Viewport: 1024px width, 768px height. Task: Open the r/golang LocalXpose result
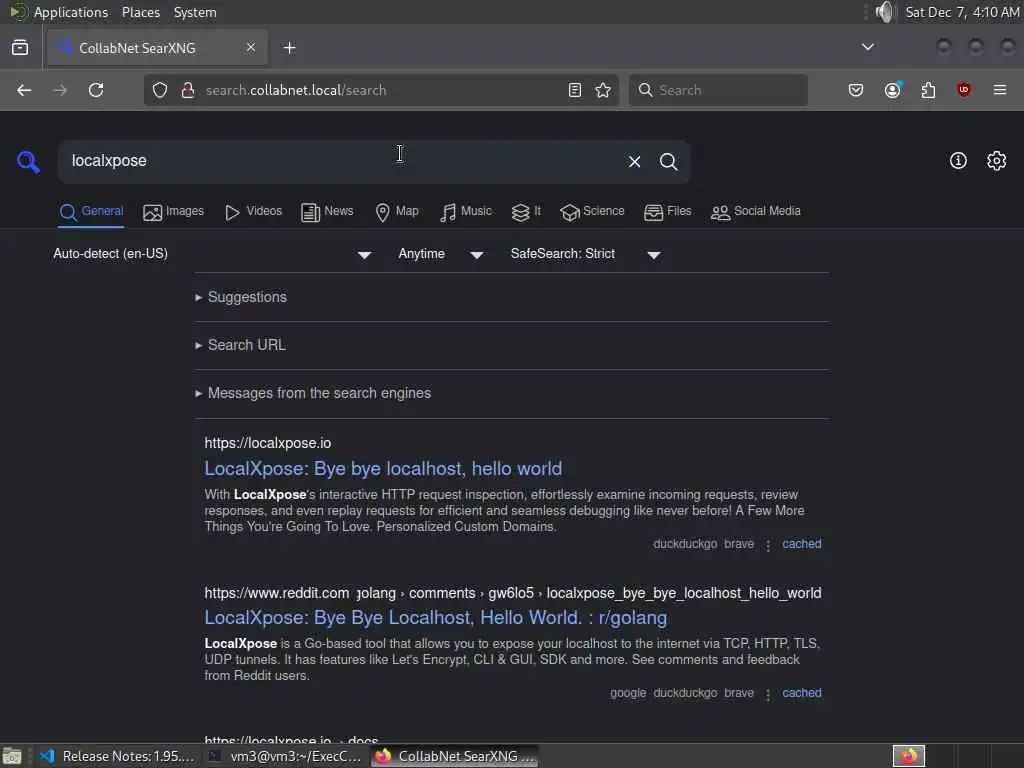(x=436, y=618)
